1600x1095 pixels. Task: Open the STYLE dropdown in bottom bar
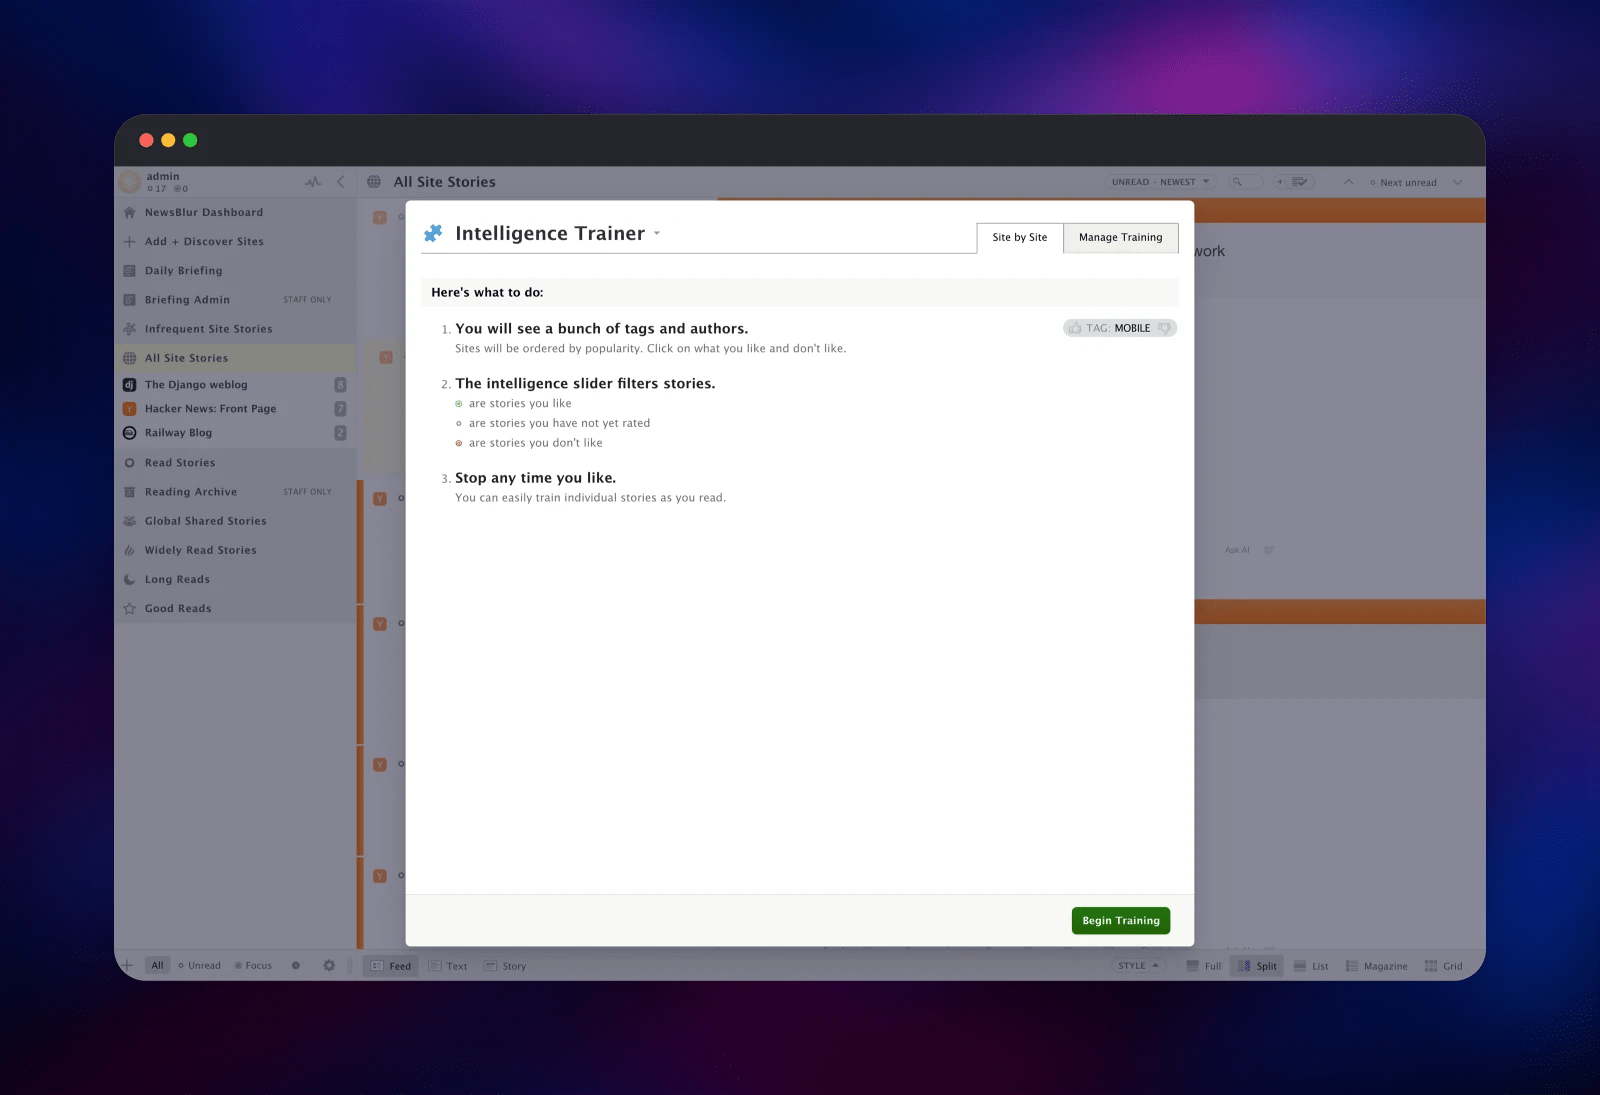point(1138,965)
